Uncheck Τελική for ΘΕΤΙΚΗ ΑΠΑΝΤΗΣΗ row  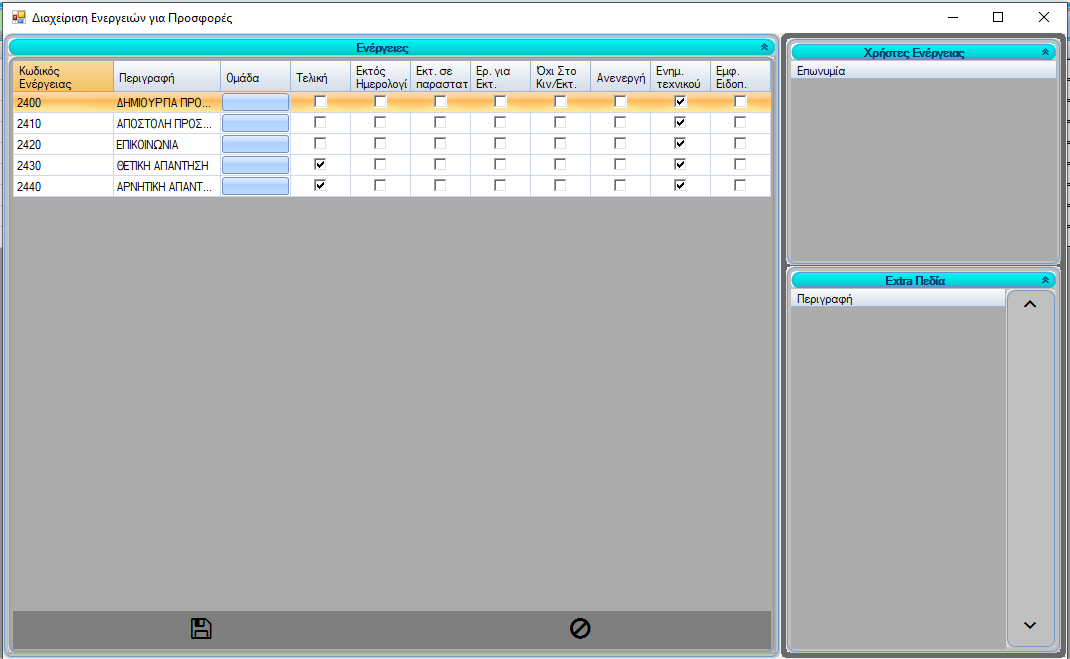(320, 164)
